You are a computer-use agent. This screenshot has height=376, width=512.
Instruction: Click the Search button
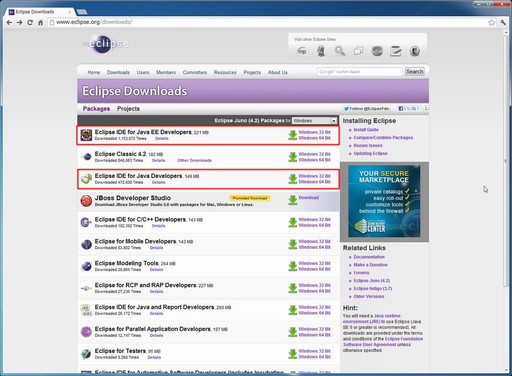(415, 72)
